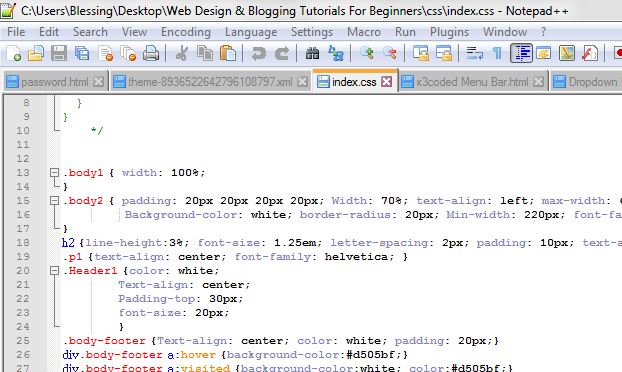
Task: Open the Document map icon
Action: pyautogui.click(x=567, y=53)
